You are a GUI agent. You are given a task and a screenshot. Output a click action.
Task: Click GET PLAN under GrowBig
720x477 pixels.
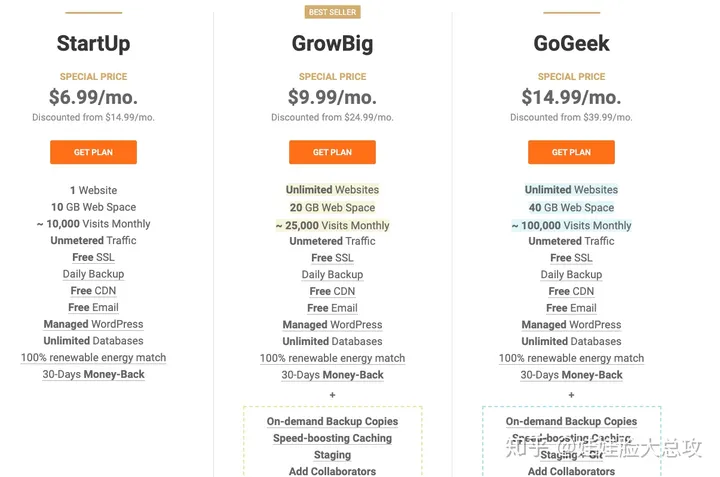tap(332, 152)
